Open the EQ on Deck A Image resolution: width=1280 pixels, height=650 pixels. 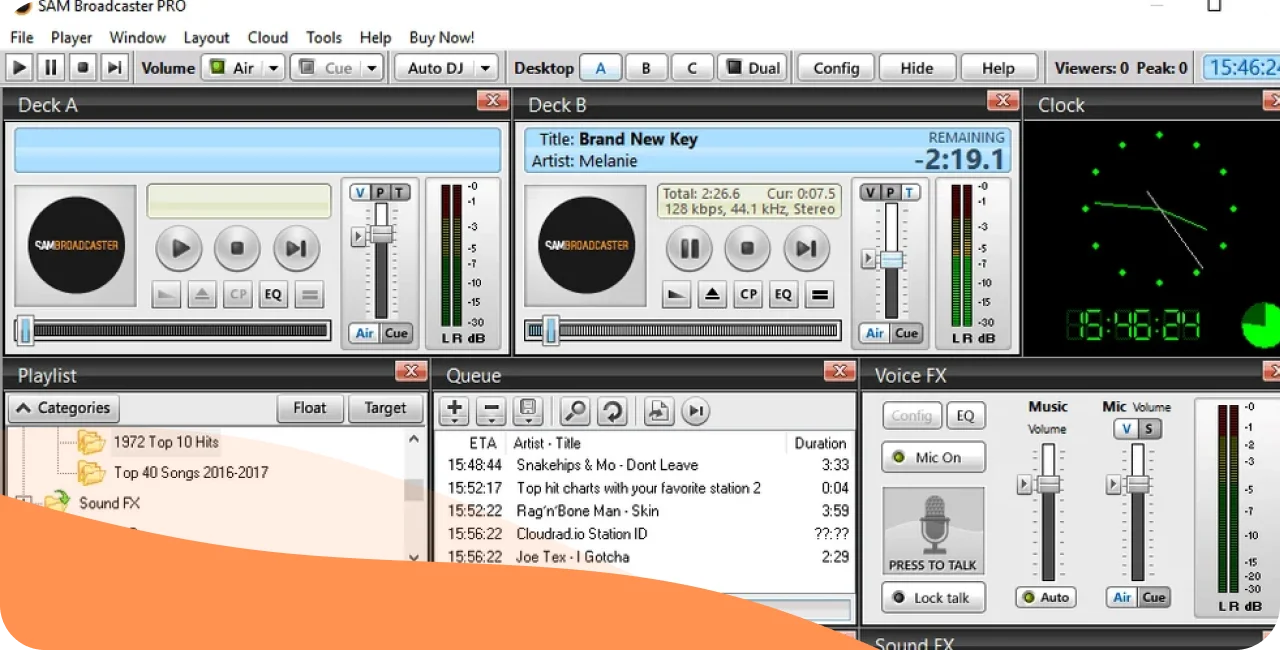point(273,295)
